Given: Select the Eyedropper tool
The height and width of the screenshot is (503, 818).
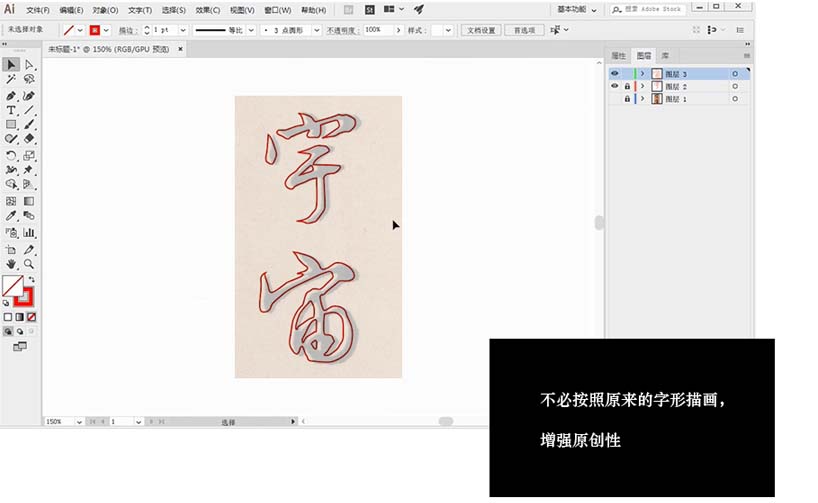Looking at the screenshot, I should pos(11,215).
